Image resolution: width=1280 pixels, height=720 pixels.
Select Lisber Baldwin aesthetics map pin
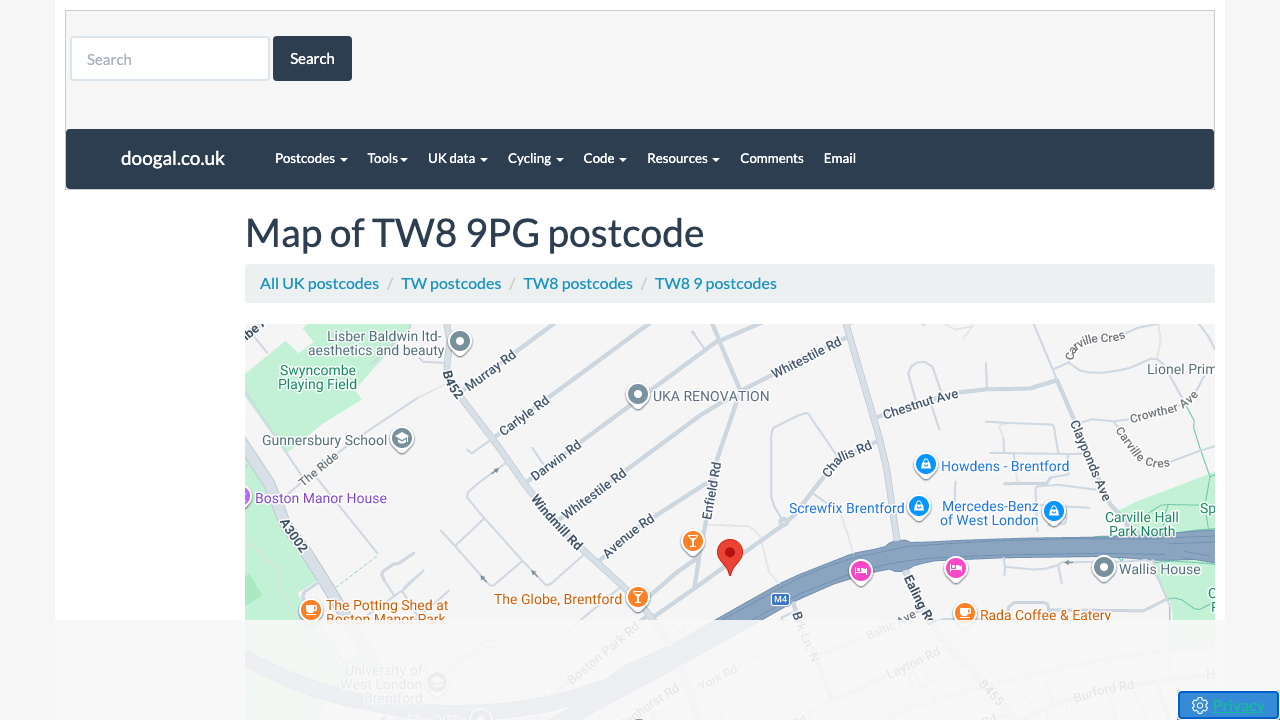tap(460, 342)
